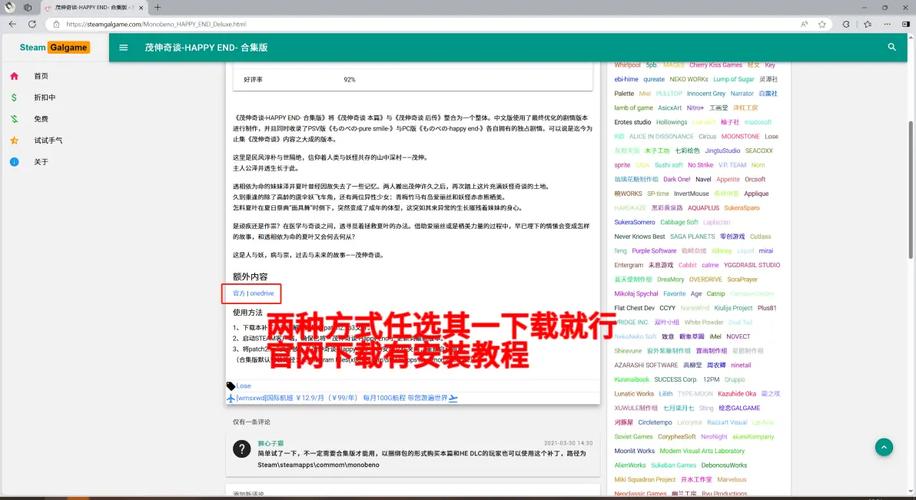Viewport: 916px width, 500px height.
Task: Reload the page with the refresh icon
Action: (x=32, y=24)
